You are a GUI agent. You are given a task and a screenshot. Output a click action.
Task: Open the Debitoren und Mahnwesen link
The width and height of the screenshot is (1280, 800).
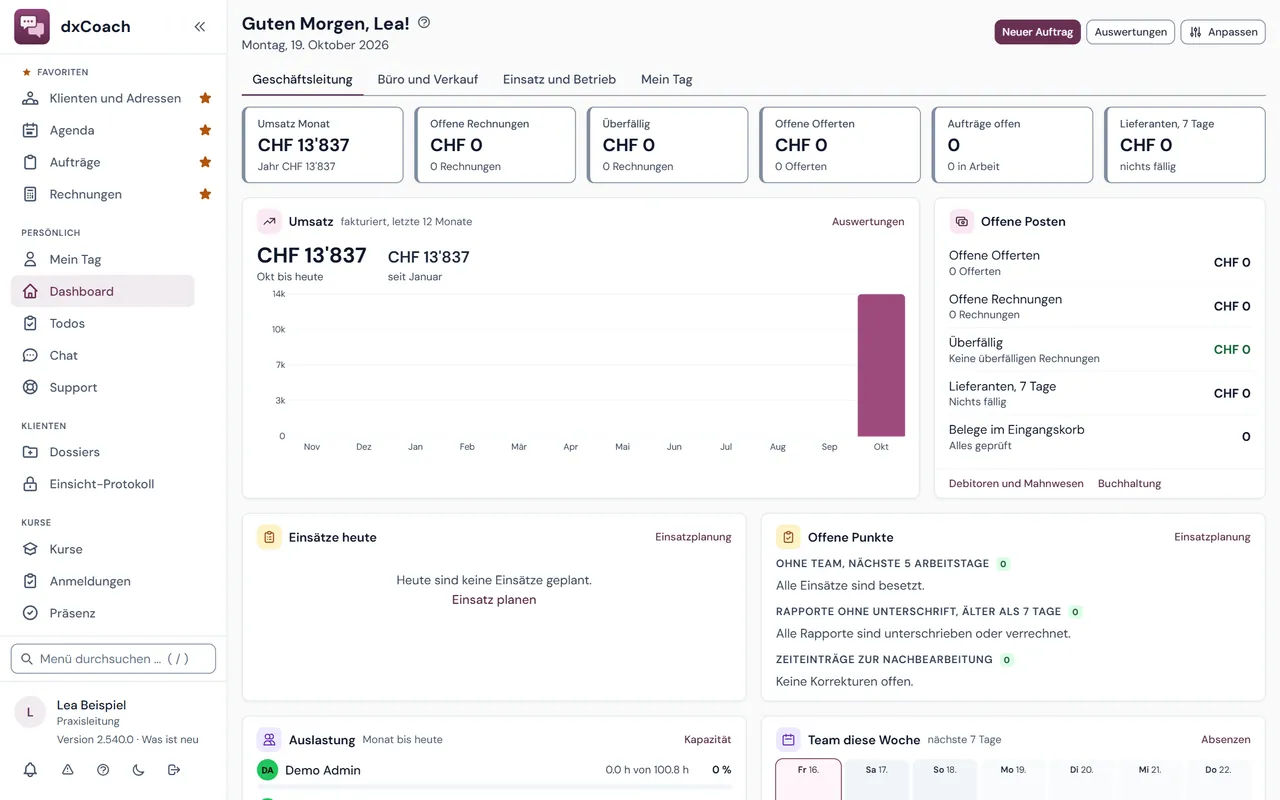1016,483
